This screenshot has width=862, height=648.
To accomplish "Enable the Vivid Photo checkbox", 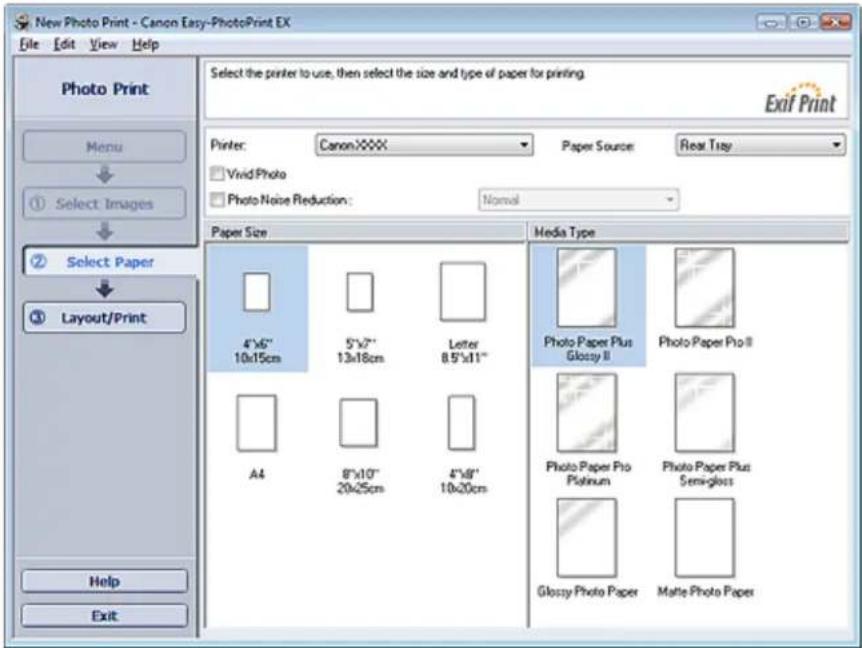I will pos(217,174).
